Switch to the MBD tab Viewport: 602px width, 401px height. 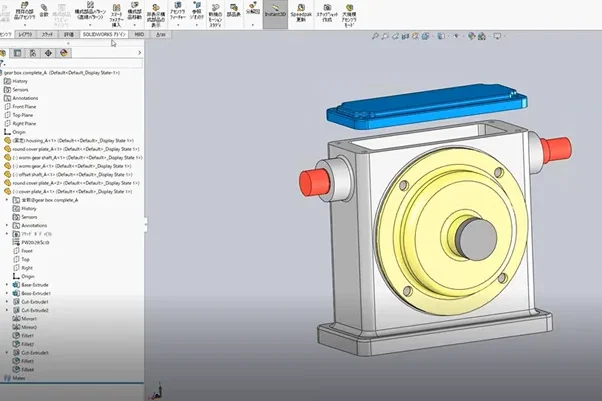tap(139, 33)
